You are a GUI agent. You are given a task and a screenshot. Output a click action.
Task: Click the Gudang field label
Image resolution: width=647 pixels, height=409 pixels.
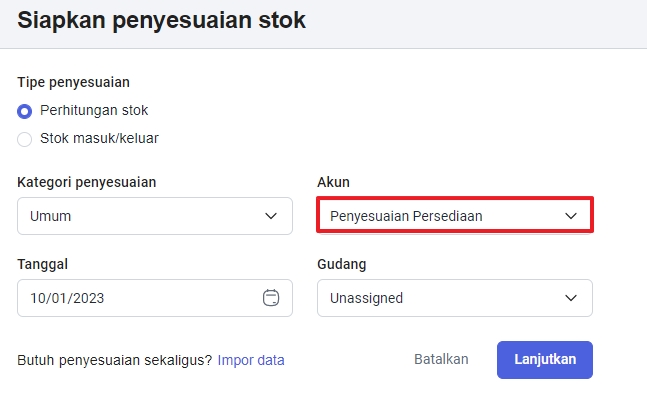341,264
